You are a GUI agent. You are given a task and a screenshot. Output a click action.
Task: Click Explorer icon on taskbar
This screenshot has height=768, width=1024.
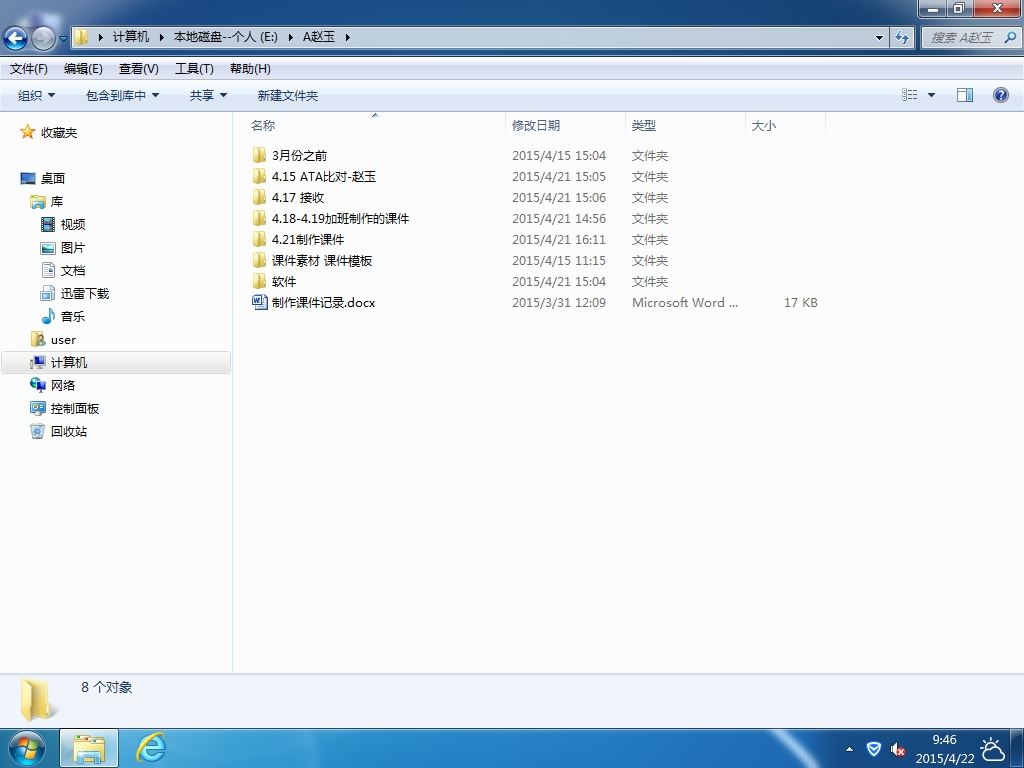click(x=89, y=748)
